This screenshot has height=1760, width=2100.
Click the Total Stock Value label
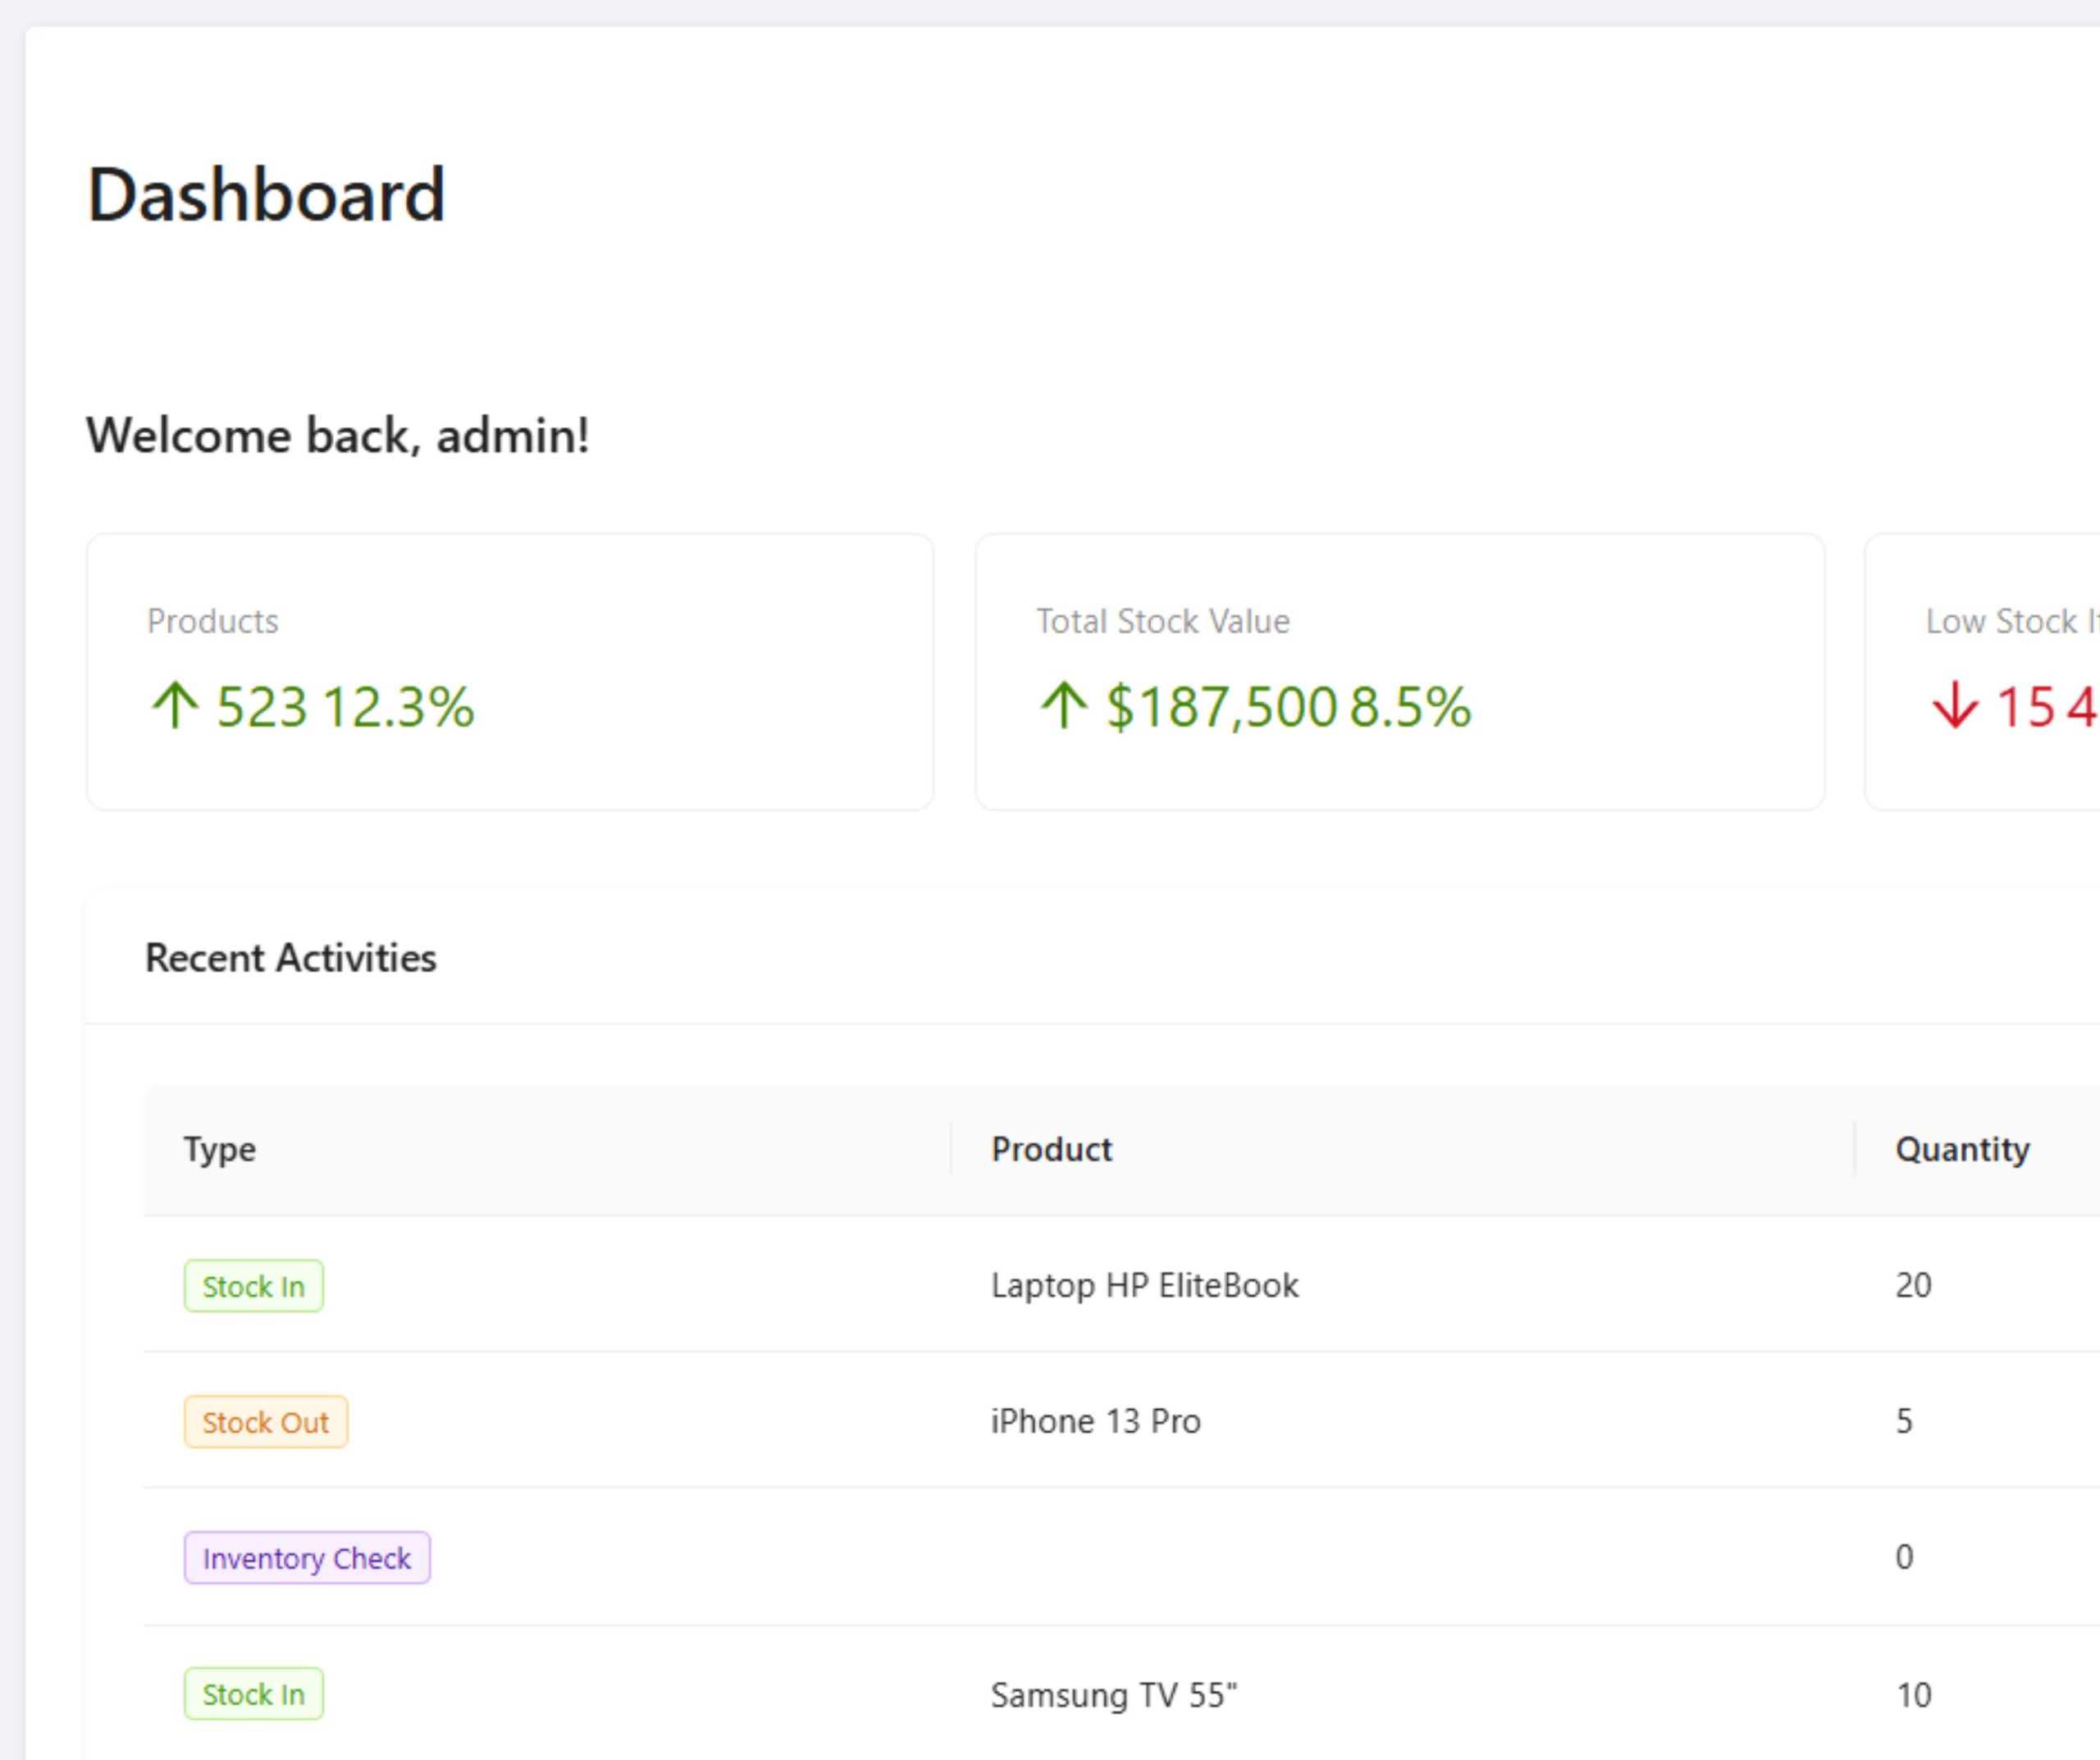coord(1163,621)
